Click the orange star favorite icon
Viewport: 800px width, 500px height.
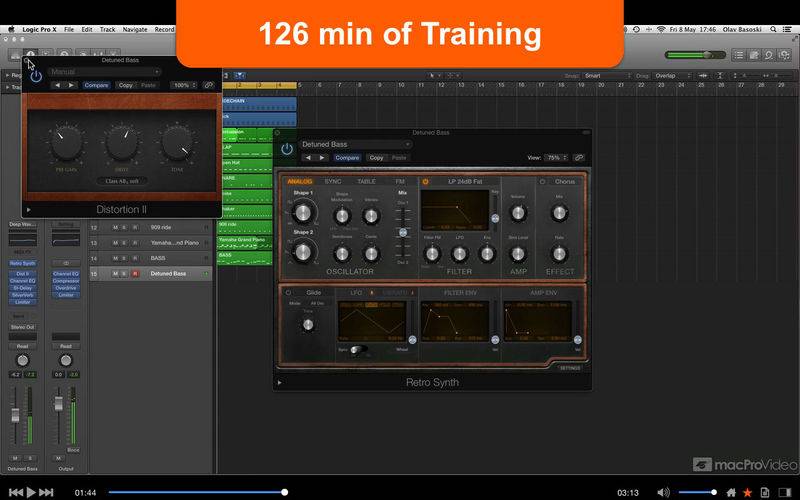pos(747,492)
